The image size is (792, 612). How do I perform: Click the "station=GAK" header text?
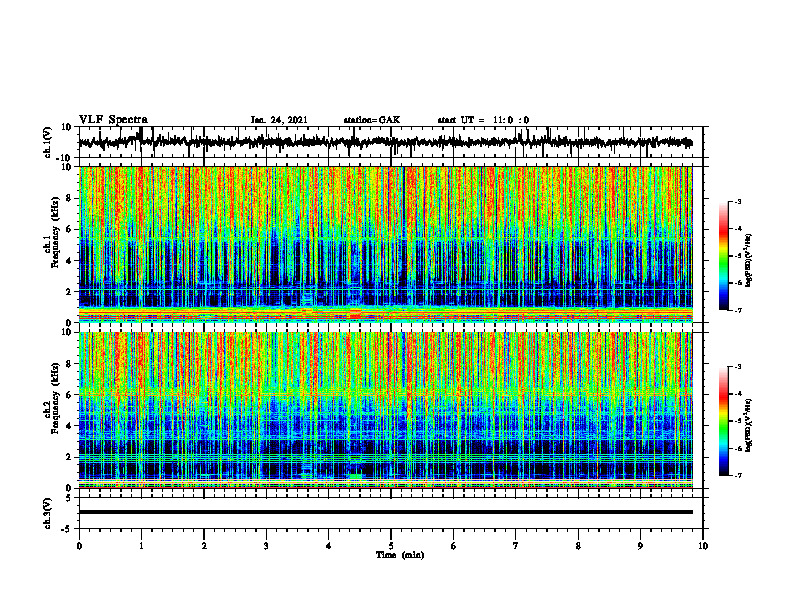(372, 120)
